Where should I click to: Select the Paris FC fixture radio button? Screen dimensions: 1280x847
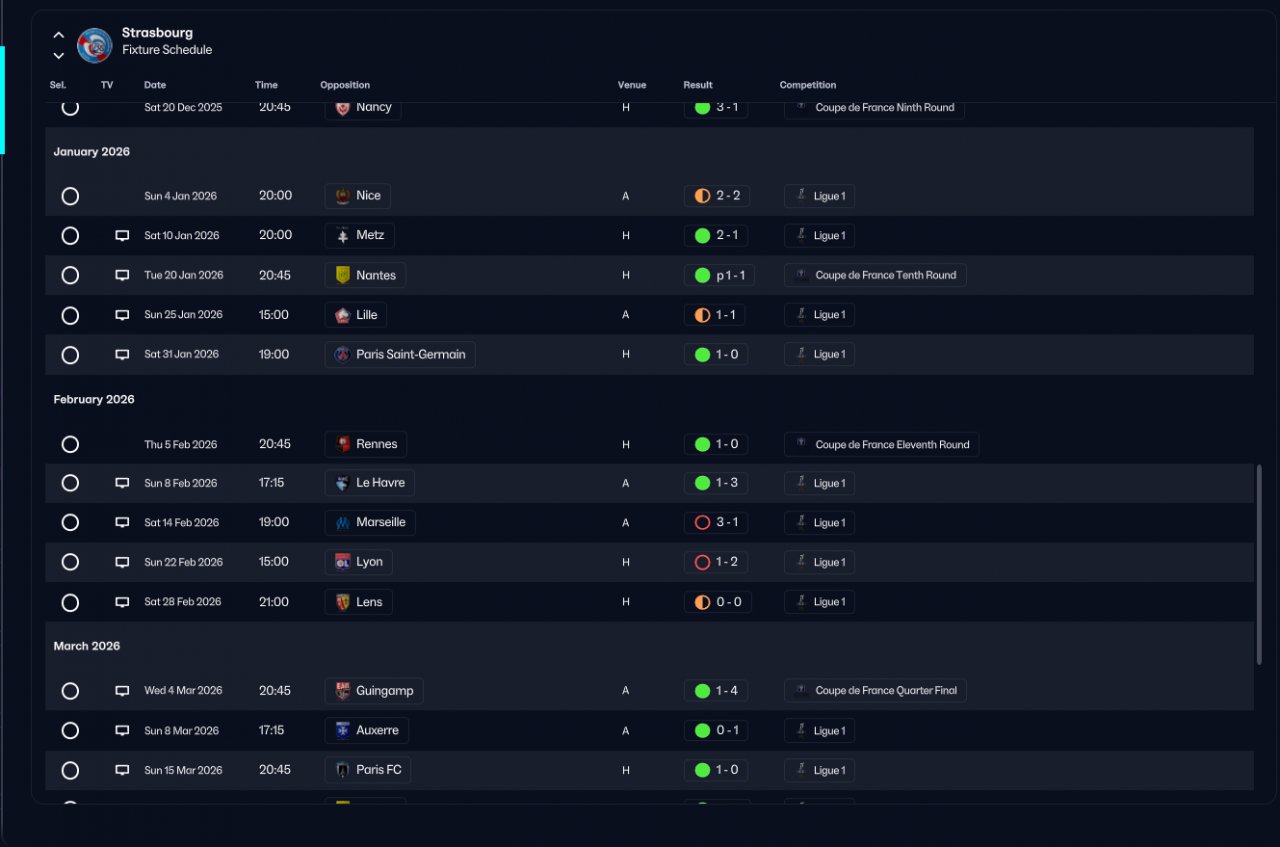coord(70,770)
